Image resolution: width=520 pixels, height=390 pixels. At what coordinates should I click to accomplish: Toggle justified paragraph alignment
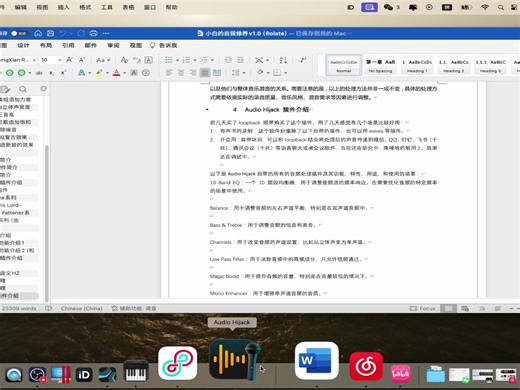tap(205, 73)
